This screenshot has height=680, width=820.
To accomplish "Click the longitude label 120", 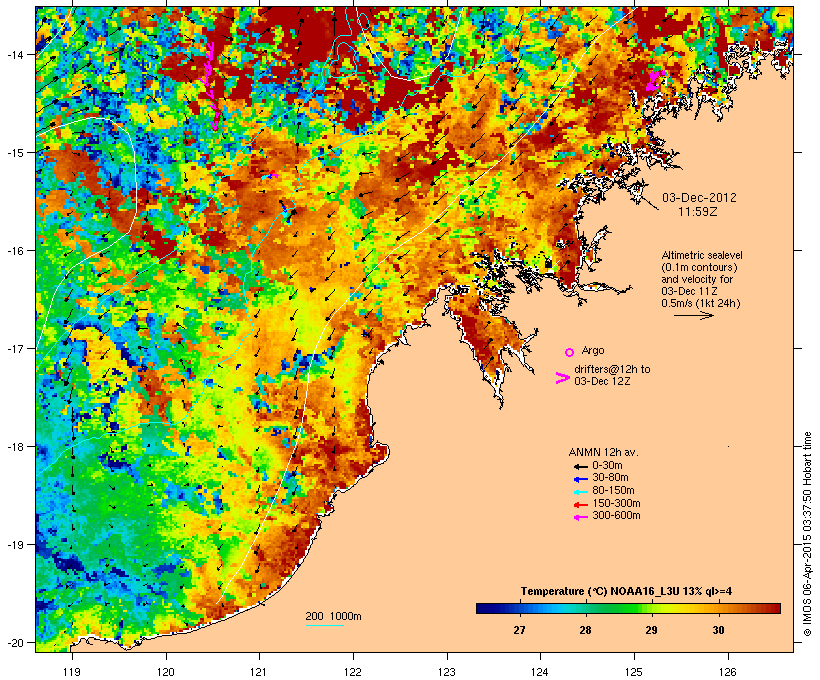I will (x=166, y=672).
